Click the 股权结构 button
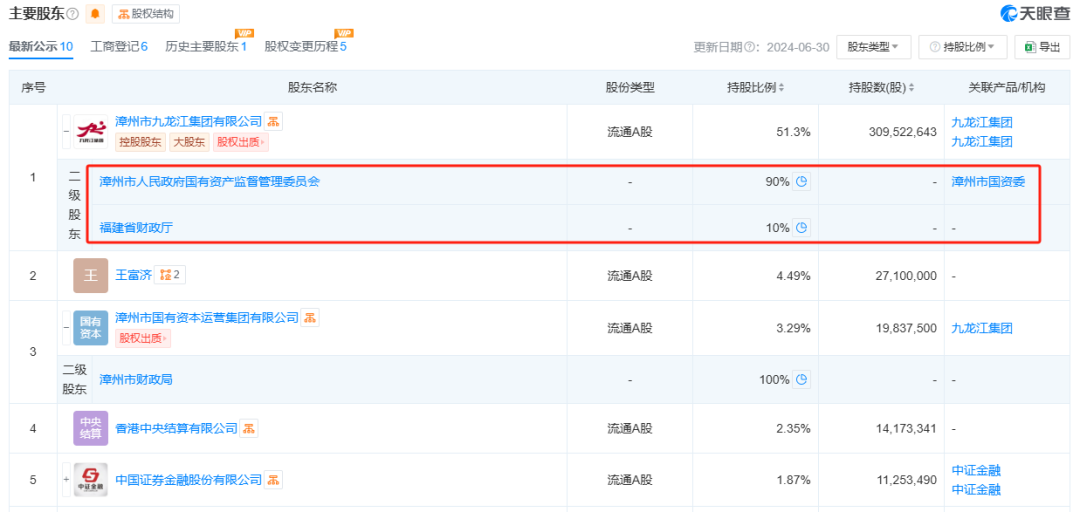The width and height of the screenshot is (1080, 512). 145,14
